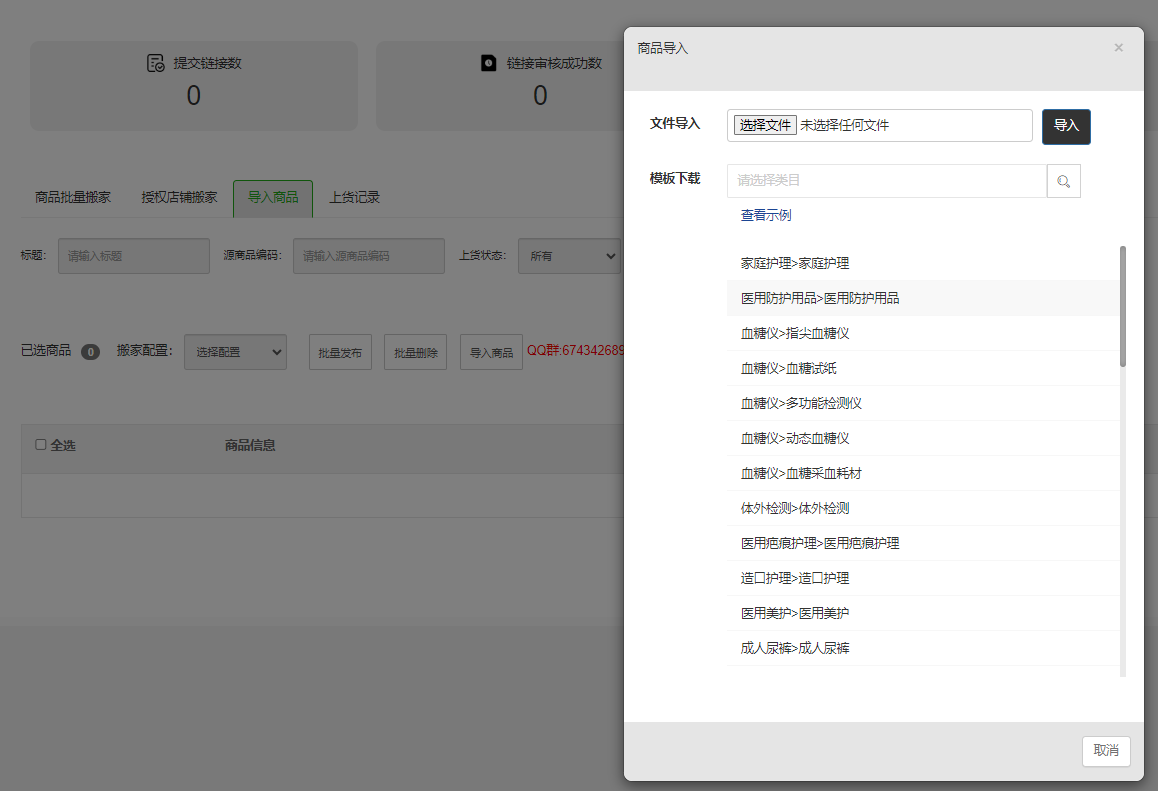The width and height of the screenshot is (1158, 791).
Task: Click the 标题 input field
Action: (x=134, y=256)
